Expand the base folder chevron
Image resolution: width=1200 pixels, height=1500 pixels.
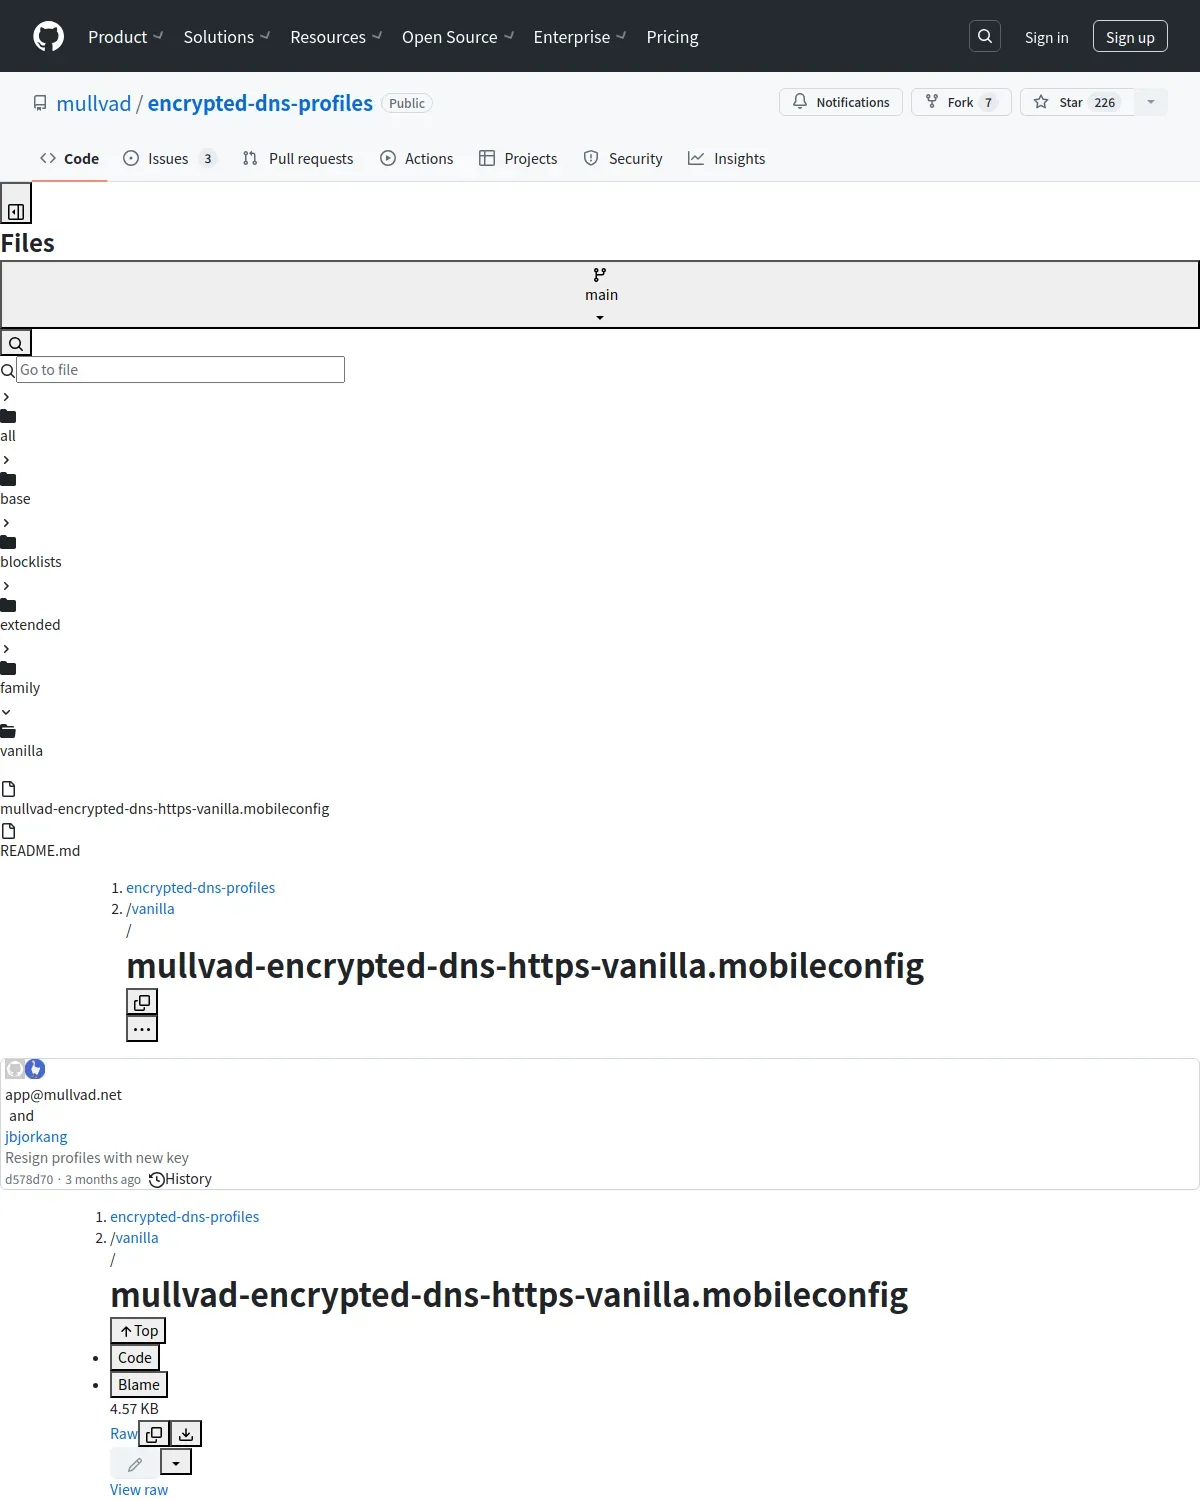point(6,460)
